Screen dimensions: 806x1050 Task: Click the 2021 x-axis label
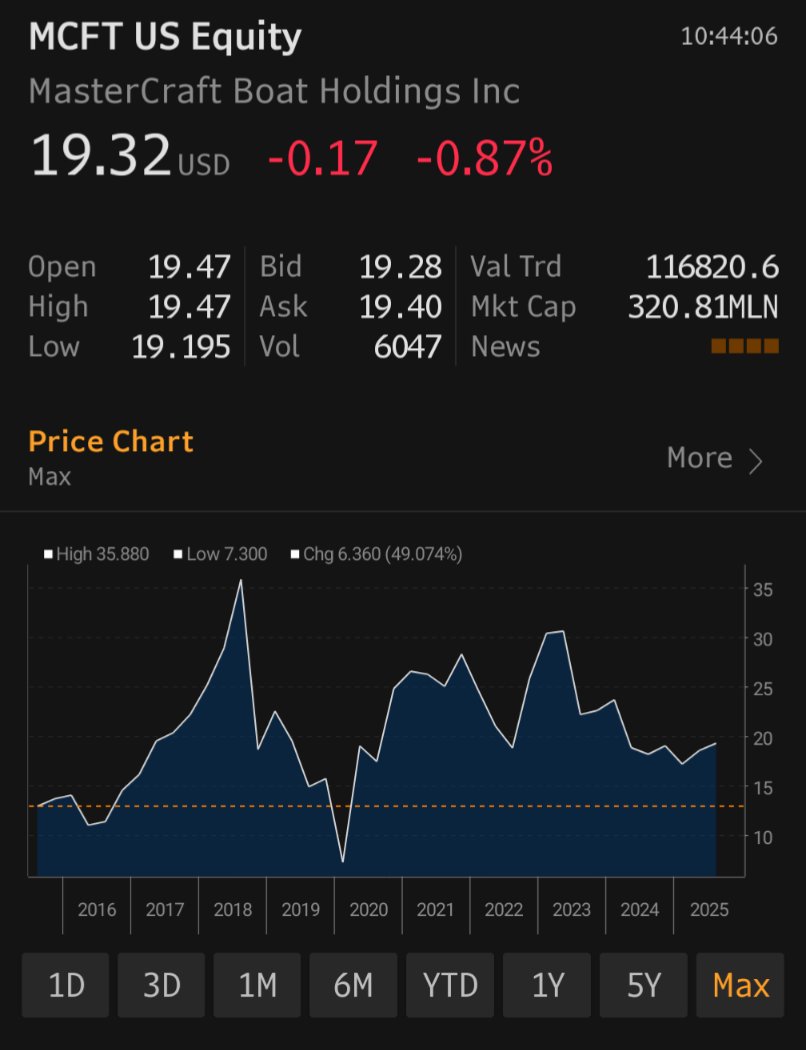coord(435,909)
